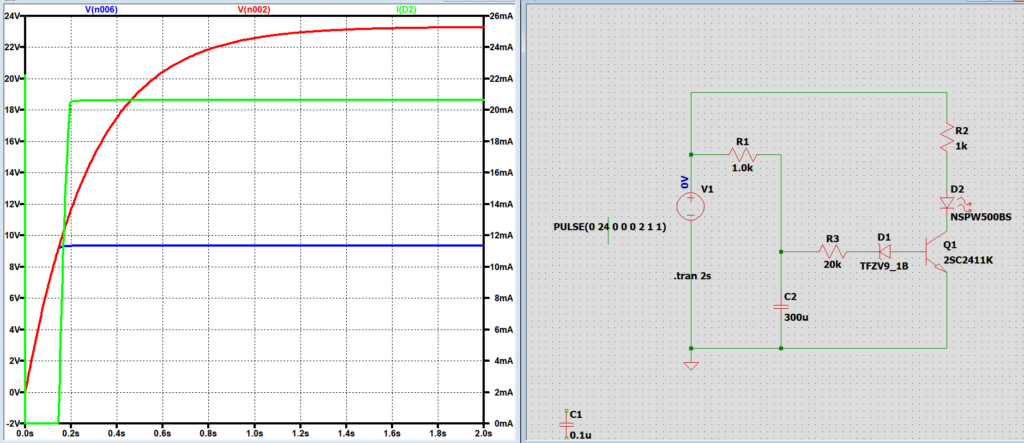Click the 0.0s time axis label
Image resolution: width=1024 pixels, height=443 pixels.
pyautogui.click(x=25, y=433)
